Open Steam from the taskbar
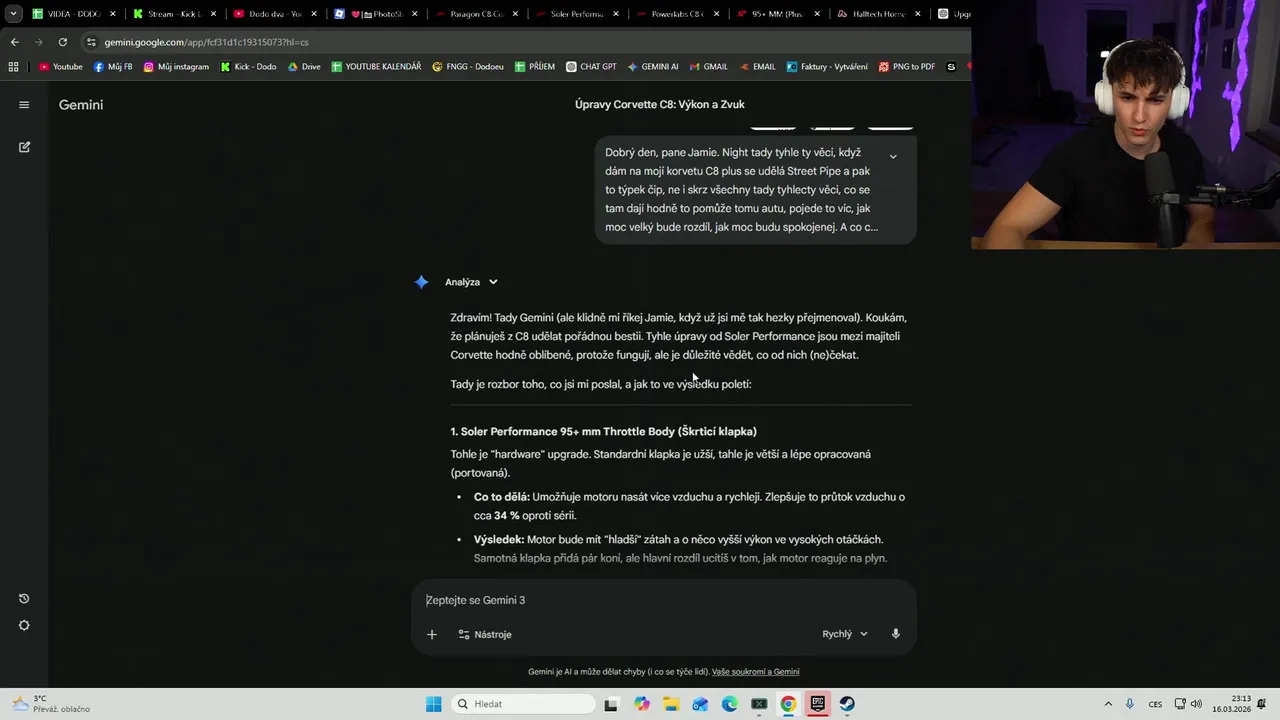Screen dimensions: 1280x720 click(847, 704)
